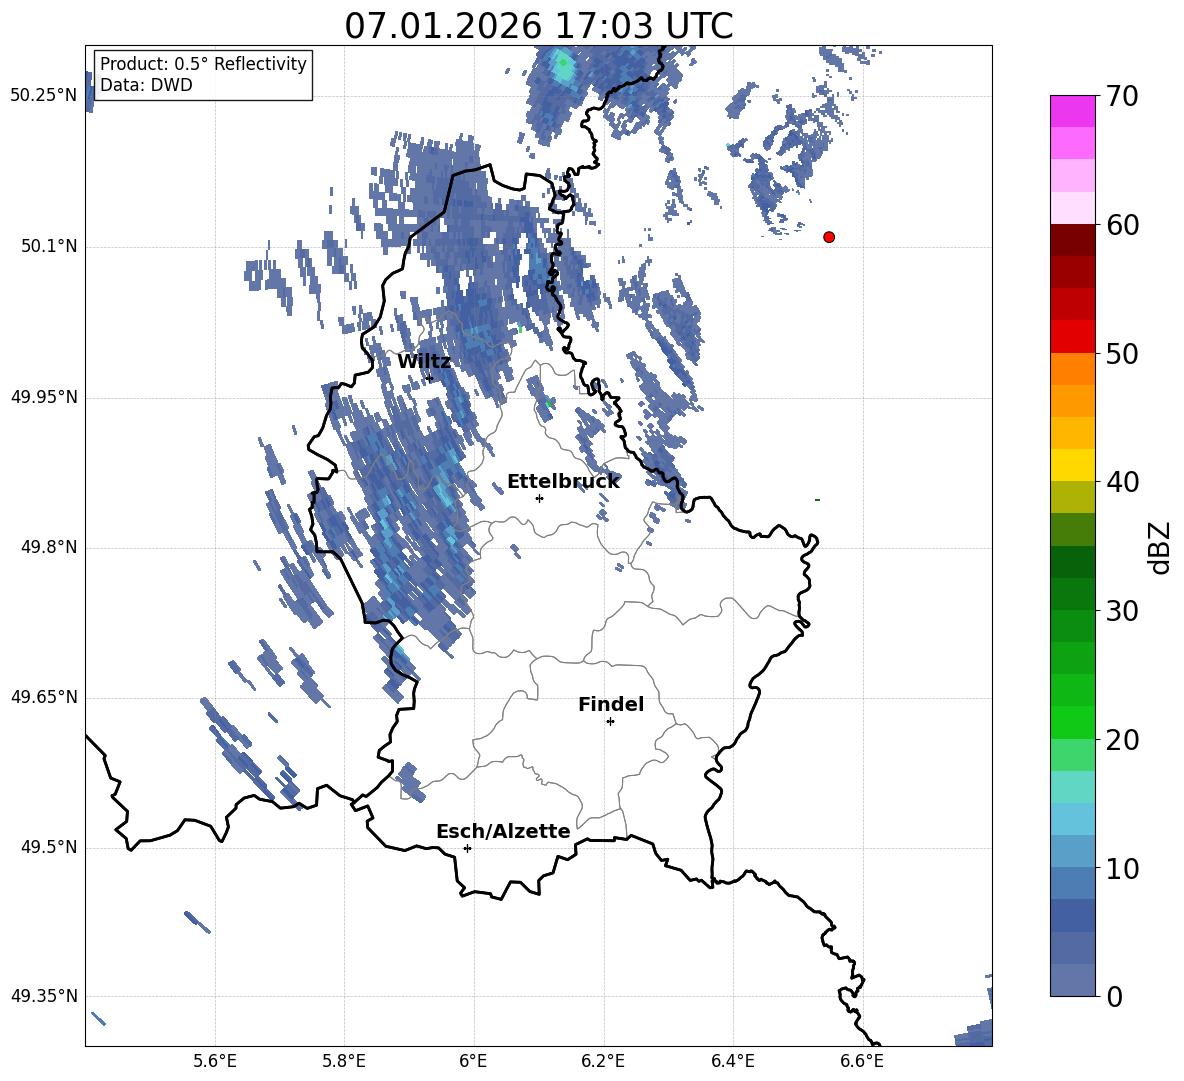Select the Wiltz city label
The width and height of the screenshot is (1184, 1081).
coord(424,362)
